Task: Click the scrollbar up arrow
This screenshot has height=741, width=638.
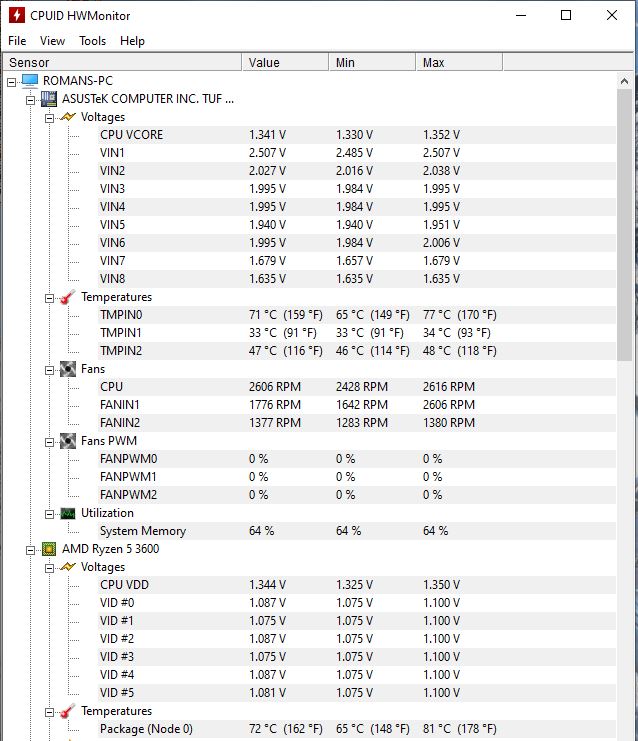Action: [x=624, y=81]
